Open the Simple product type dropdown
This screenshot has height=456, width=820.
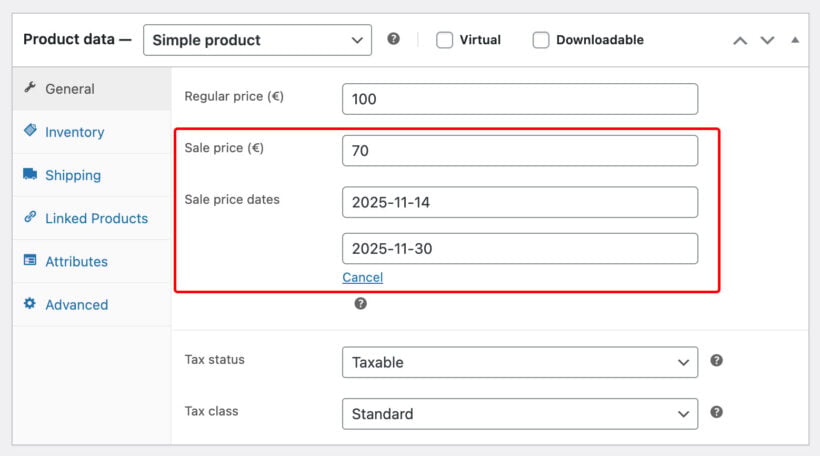[257, 40]
